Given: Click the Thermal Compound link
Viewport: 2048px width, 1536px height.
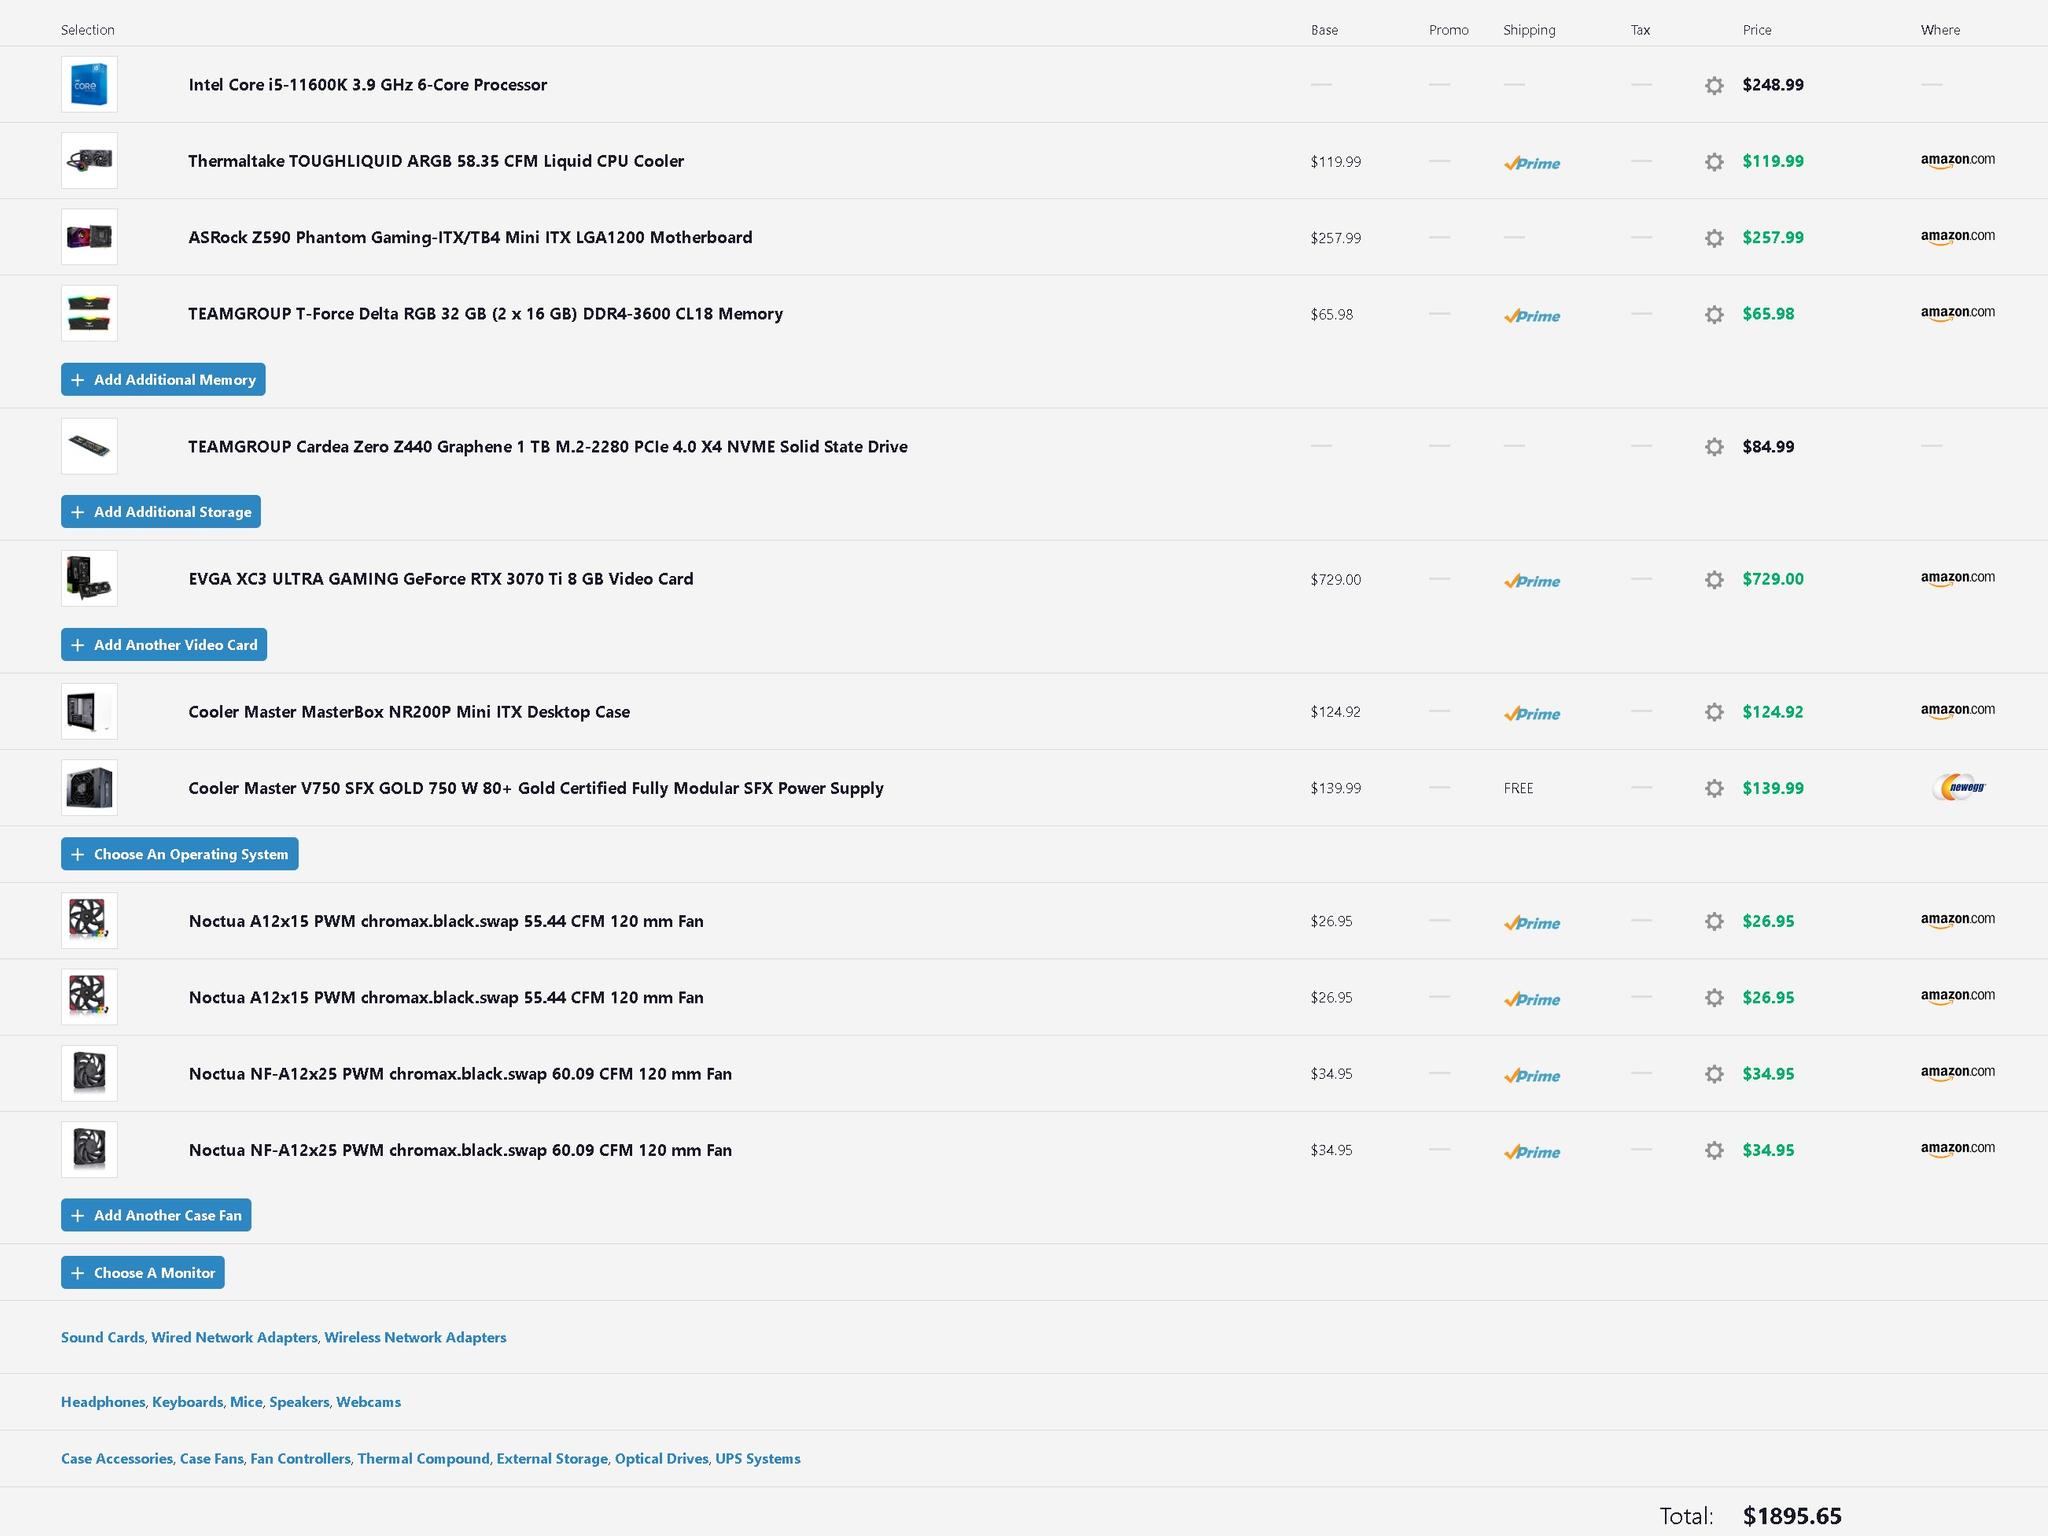Looking at the screenshot, I should coord(424,1459).
